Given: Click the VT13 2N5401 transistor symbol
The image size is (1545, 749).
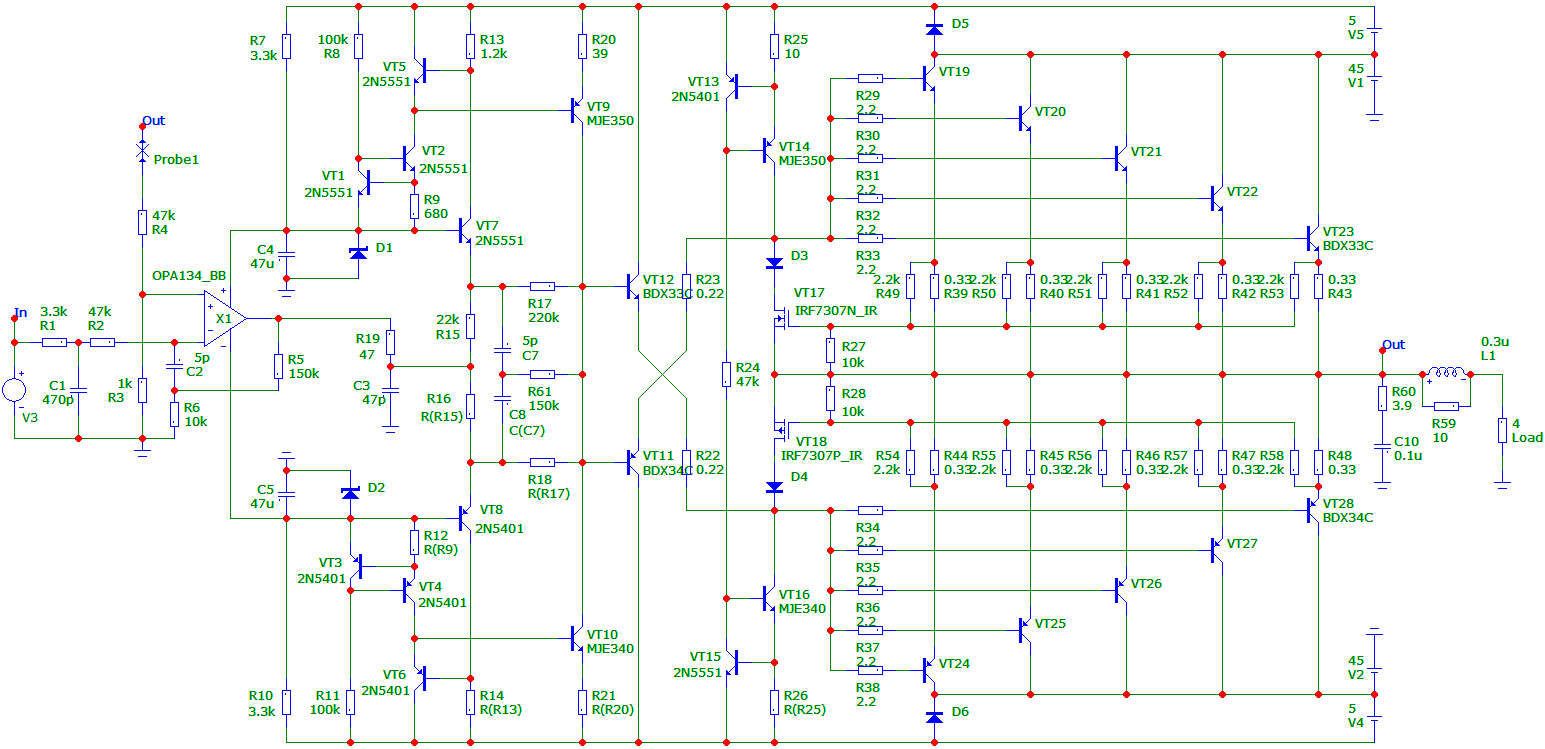Looking at the screenshot, I should [732, 86].
